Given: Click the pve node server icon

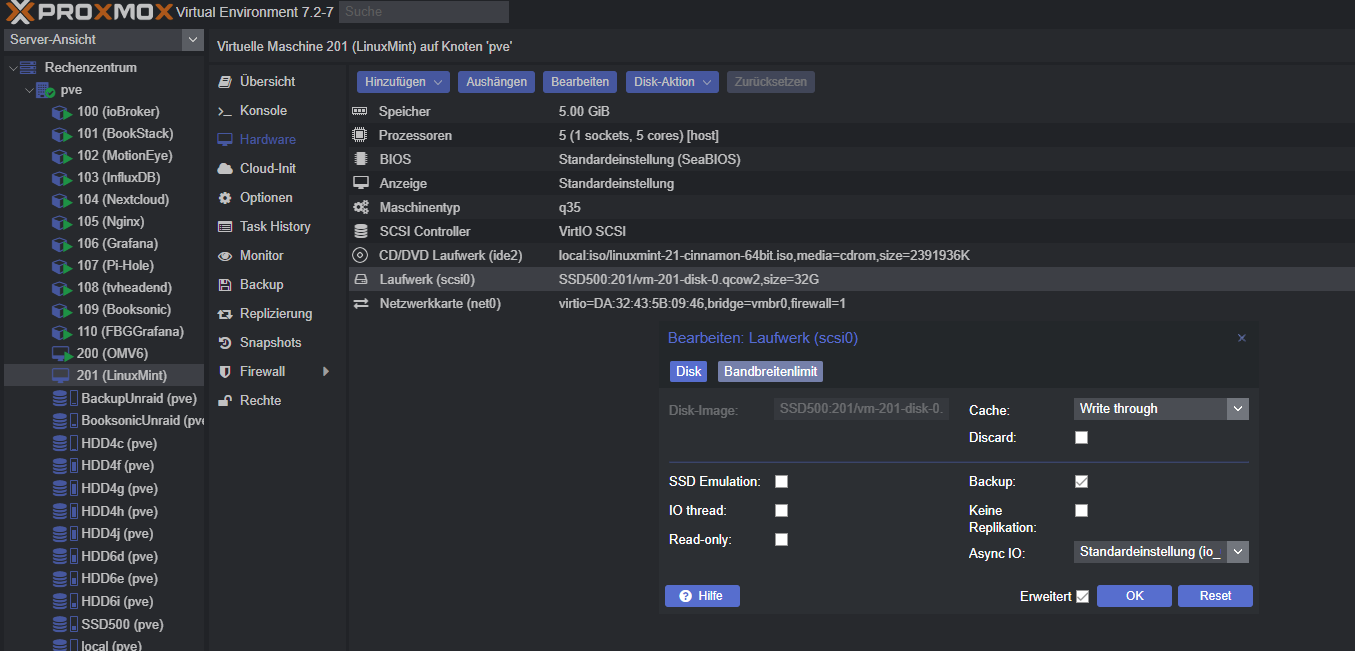Looking at the screenshot, I should 45,90.
